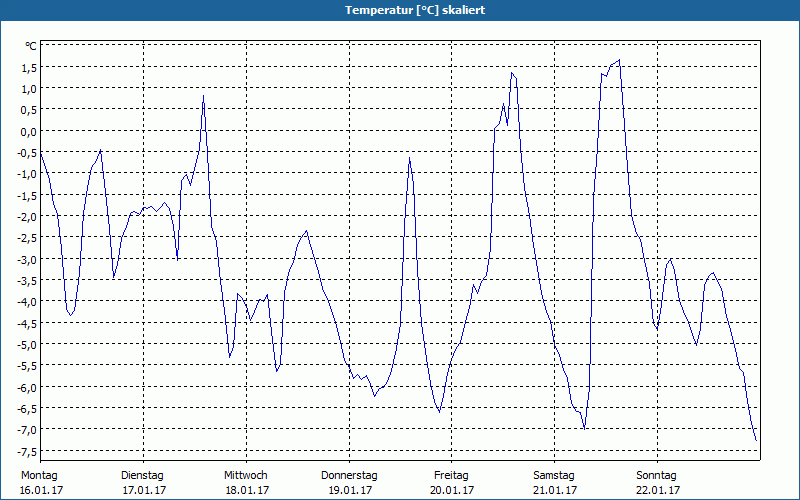Image resolution: width=800 pixels, height=500 pixels.
Task: Click the 0,5 y-axis label
Action: pyautogui.click(x=29, y=110)
